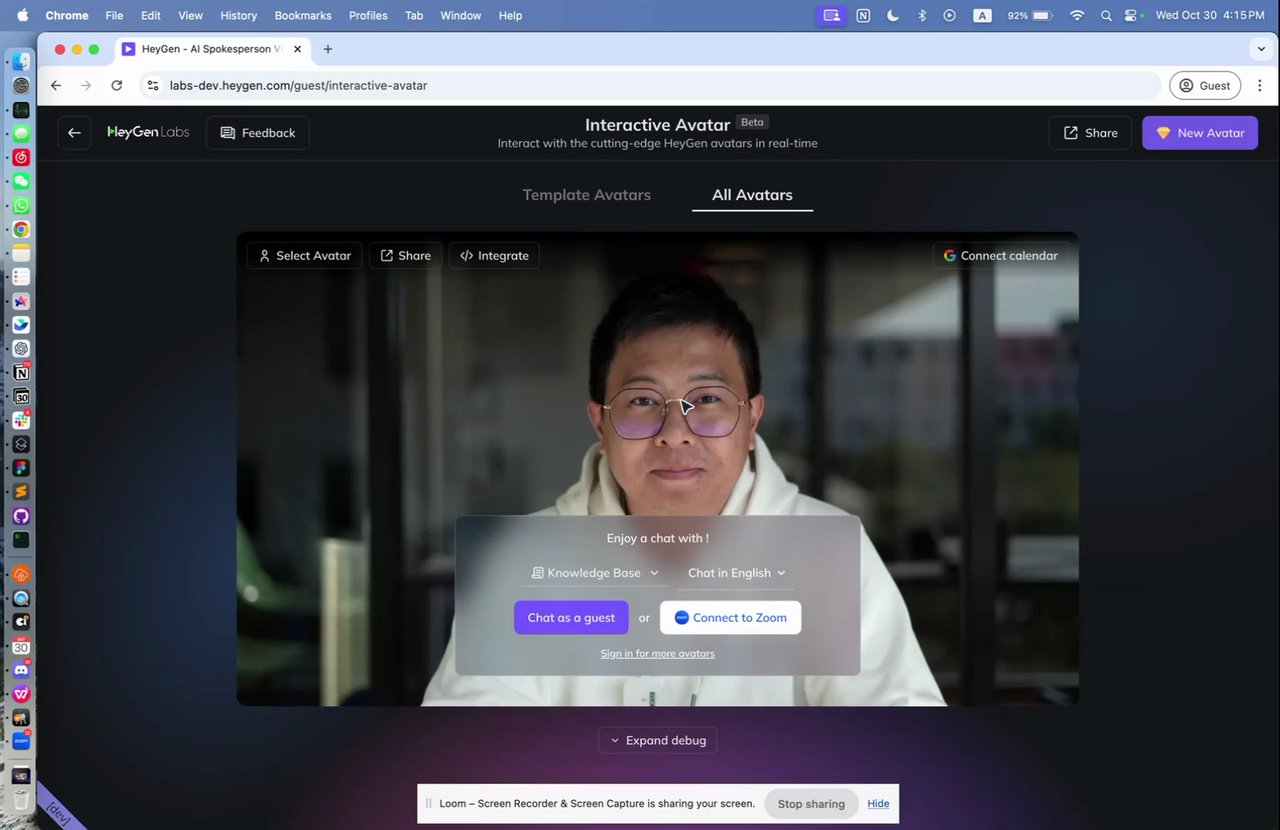The height and width of the screenshot is (830, 1280).
Task: Create a New Avatar
Action: coord(1200,133)
